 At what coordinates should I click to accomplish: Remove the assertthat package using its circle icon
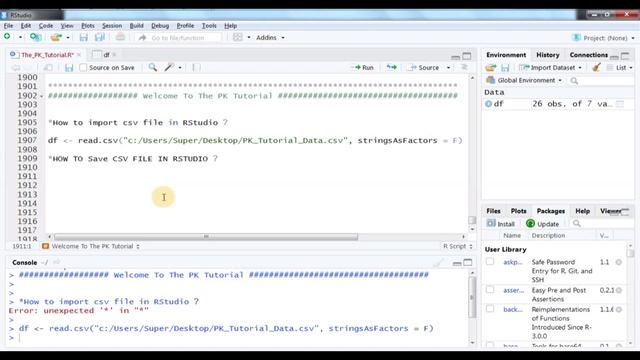click(x=619, y=291)
